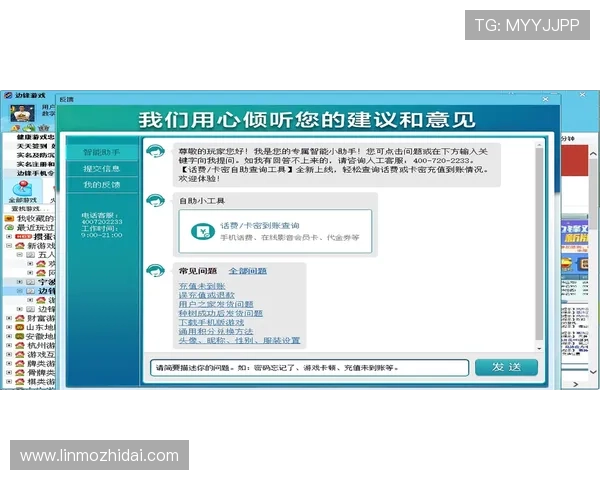Screen dimensions: 600x480
Task: Open the 提交信息 tab
Action: 102,169
